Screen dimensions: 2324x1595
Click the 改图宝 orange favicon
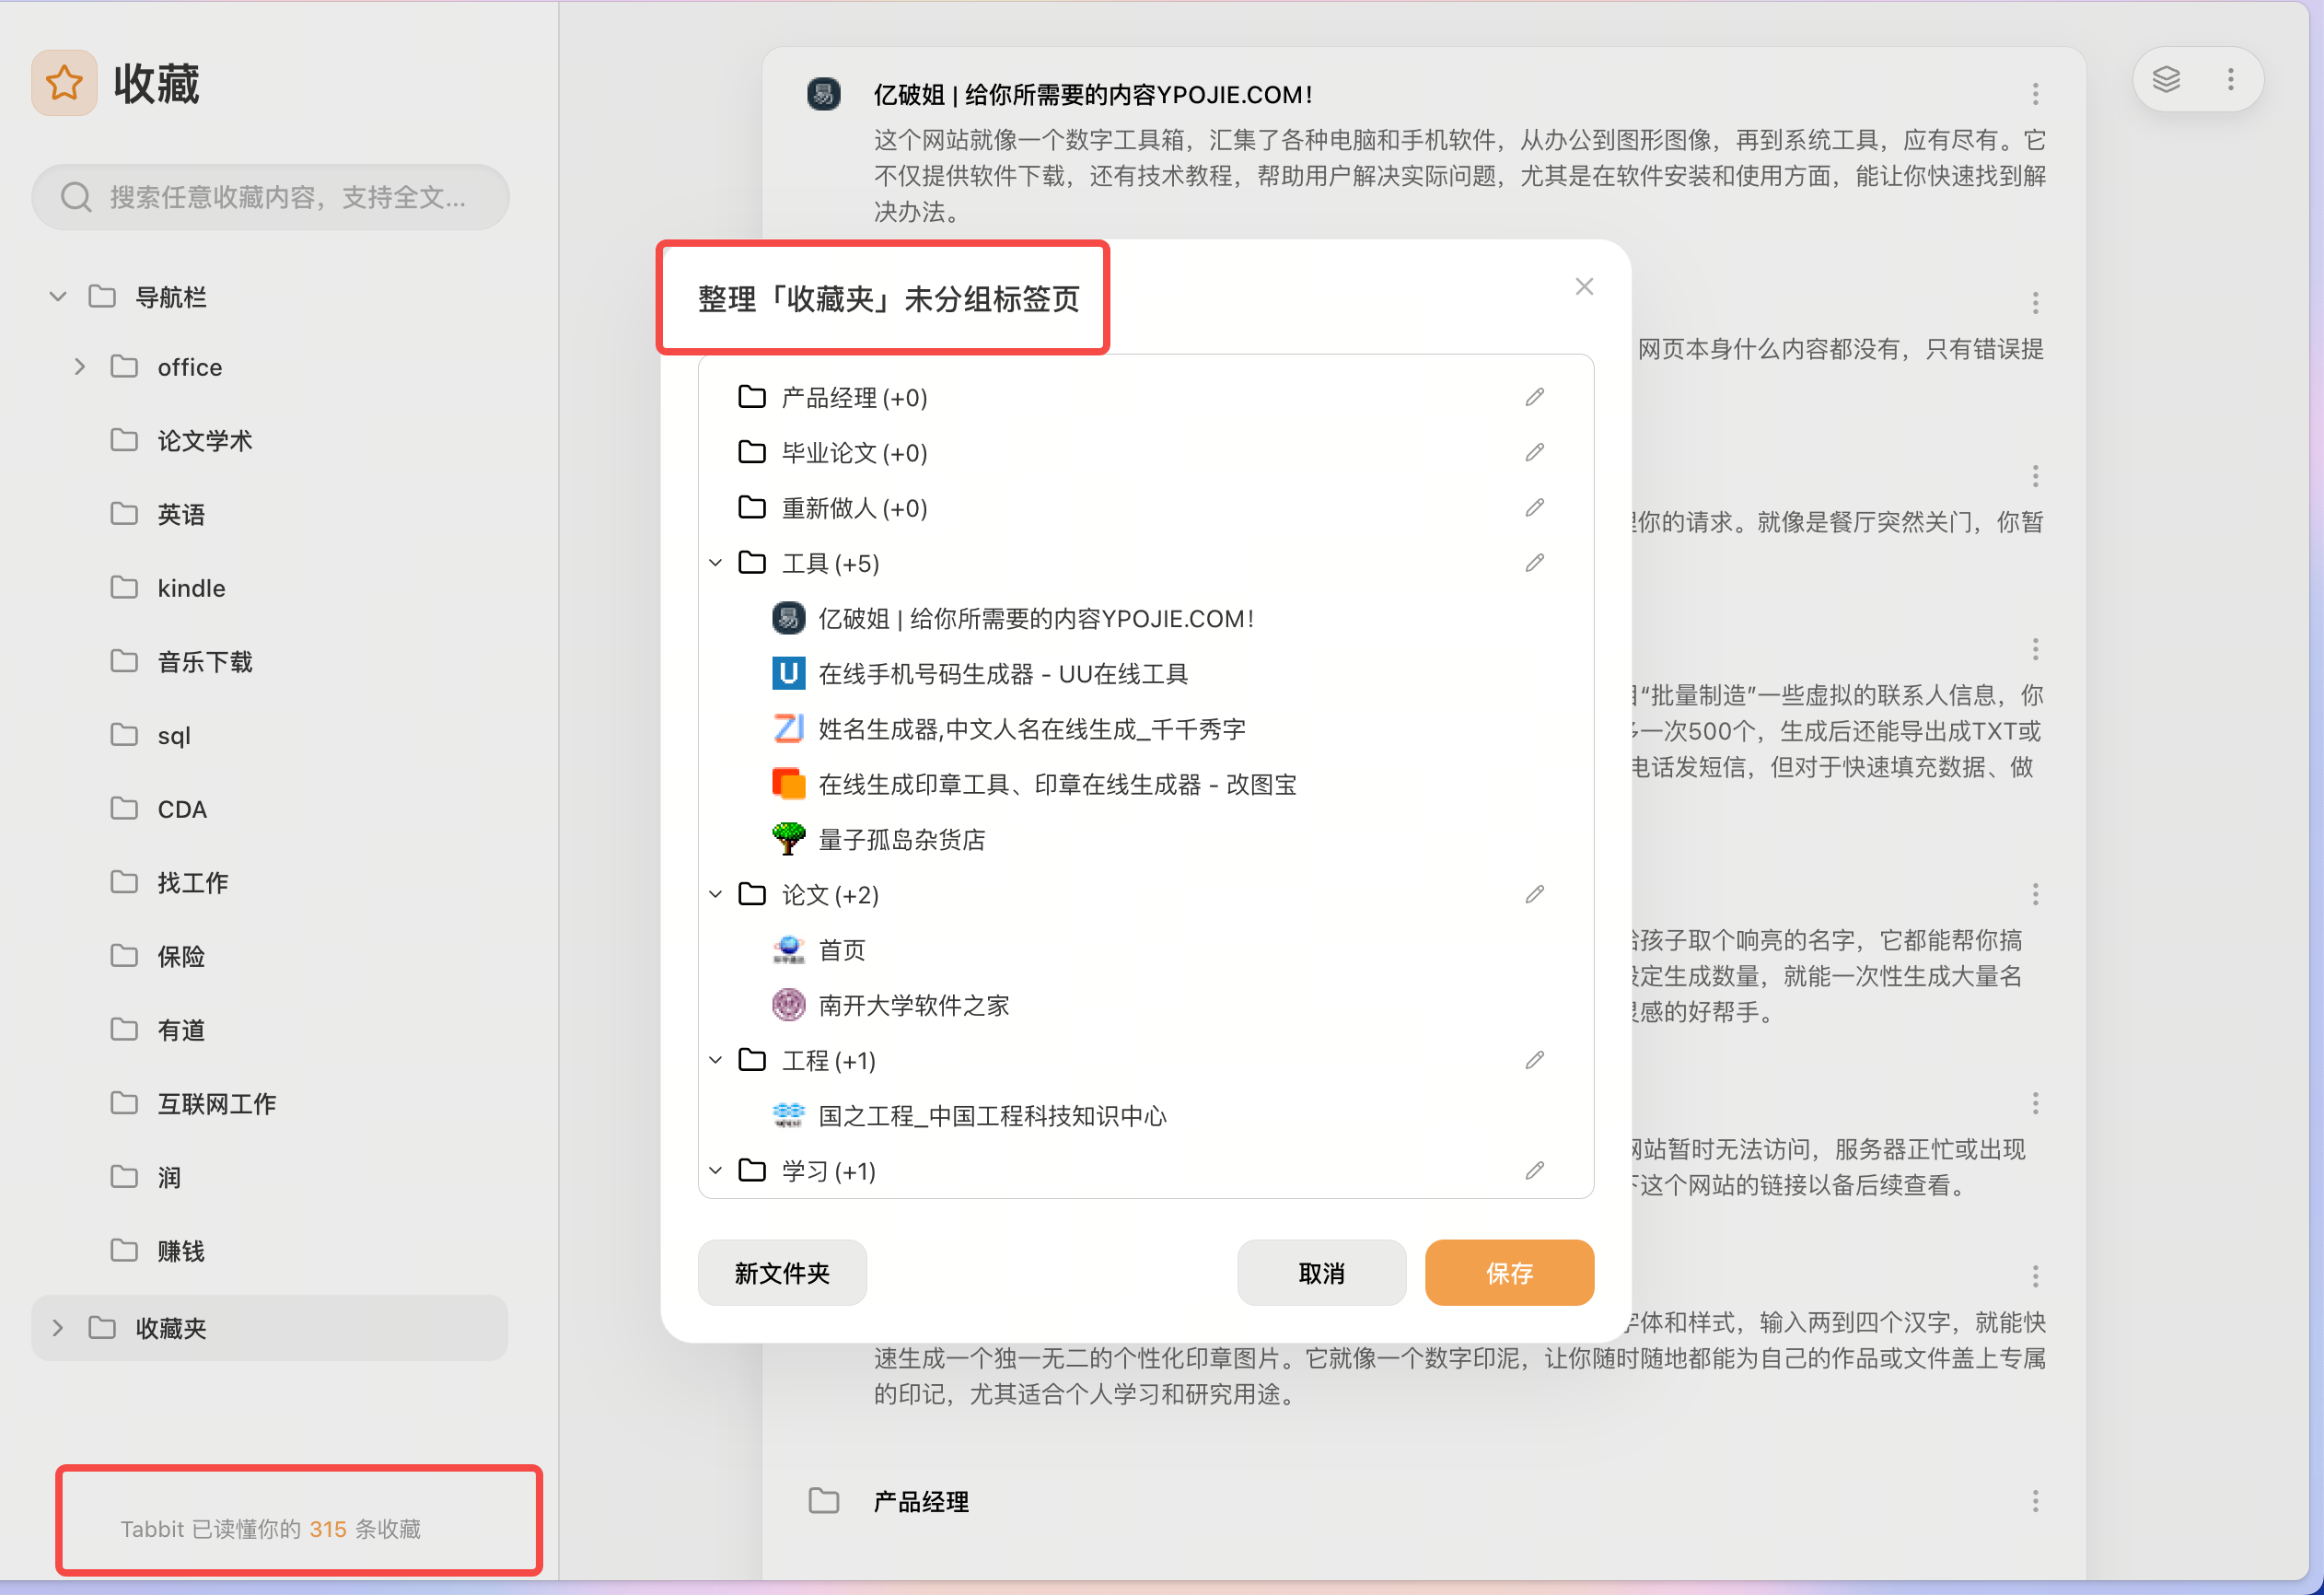pos(788,785)
